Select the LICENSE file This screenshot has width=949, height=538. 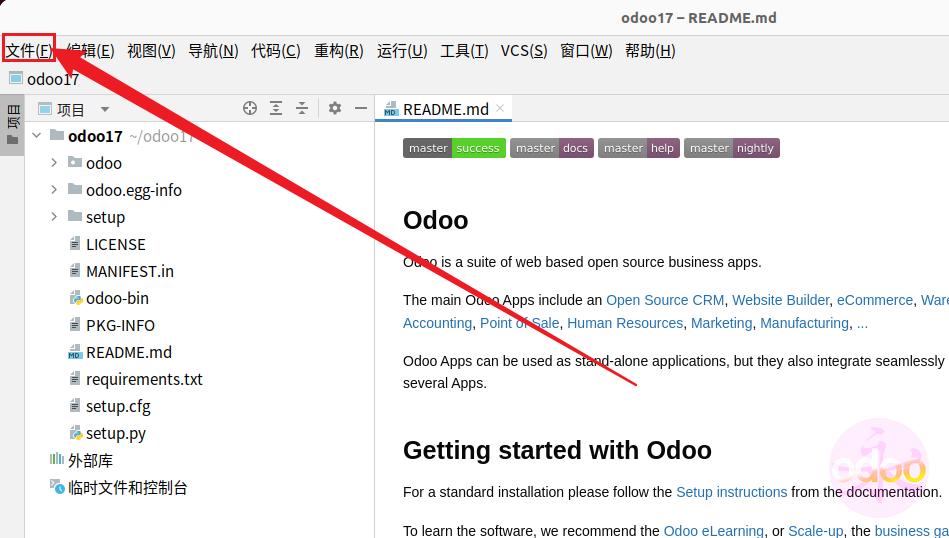pyautogui.click(x=116, y=244)
